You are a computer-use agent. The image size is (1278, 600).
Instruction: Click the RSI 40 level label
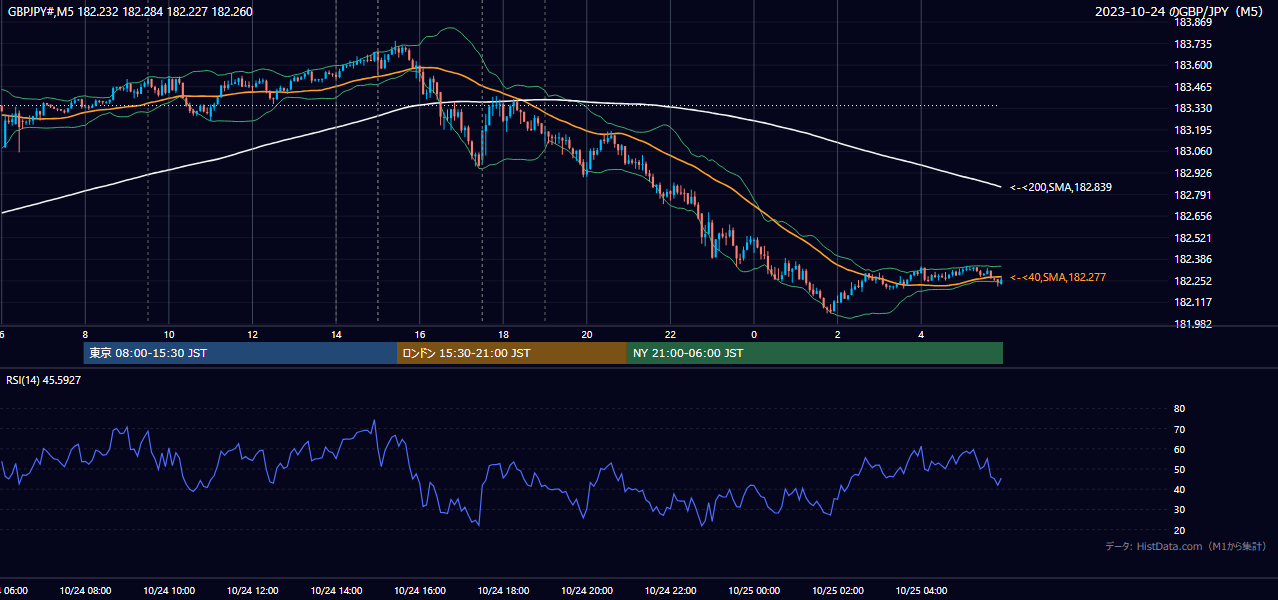point(1179,489)
